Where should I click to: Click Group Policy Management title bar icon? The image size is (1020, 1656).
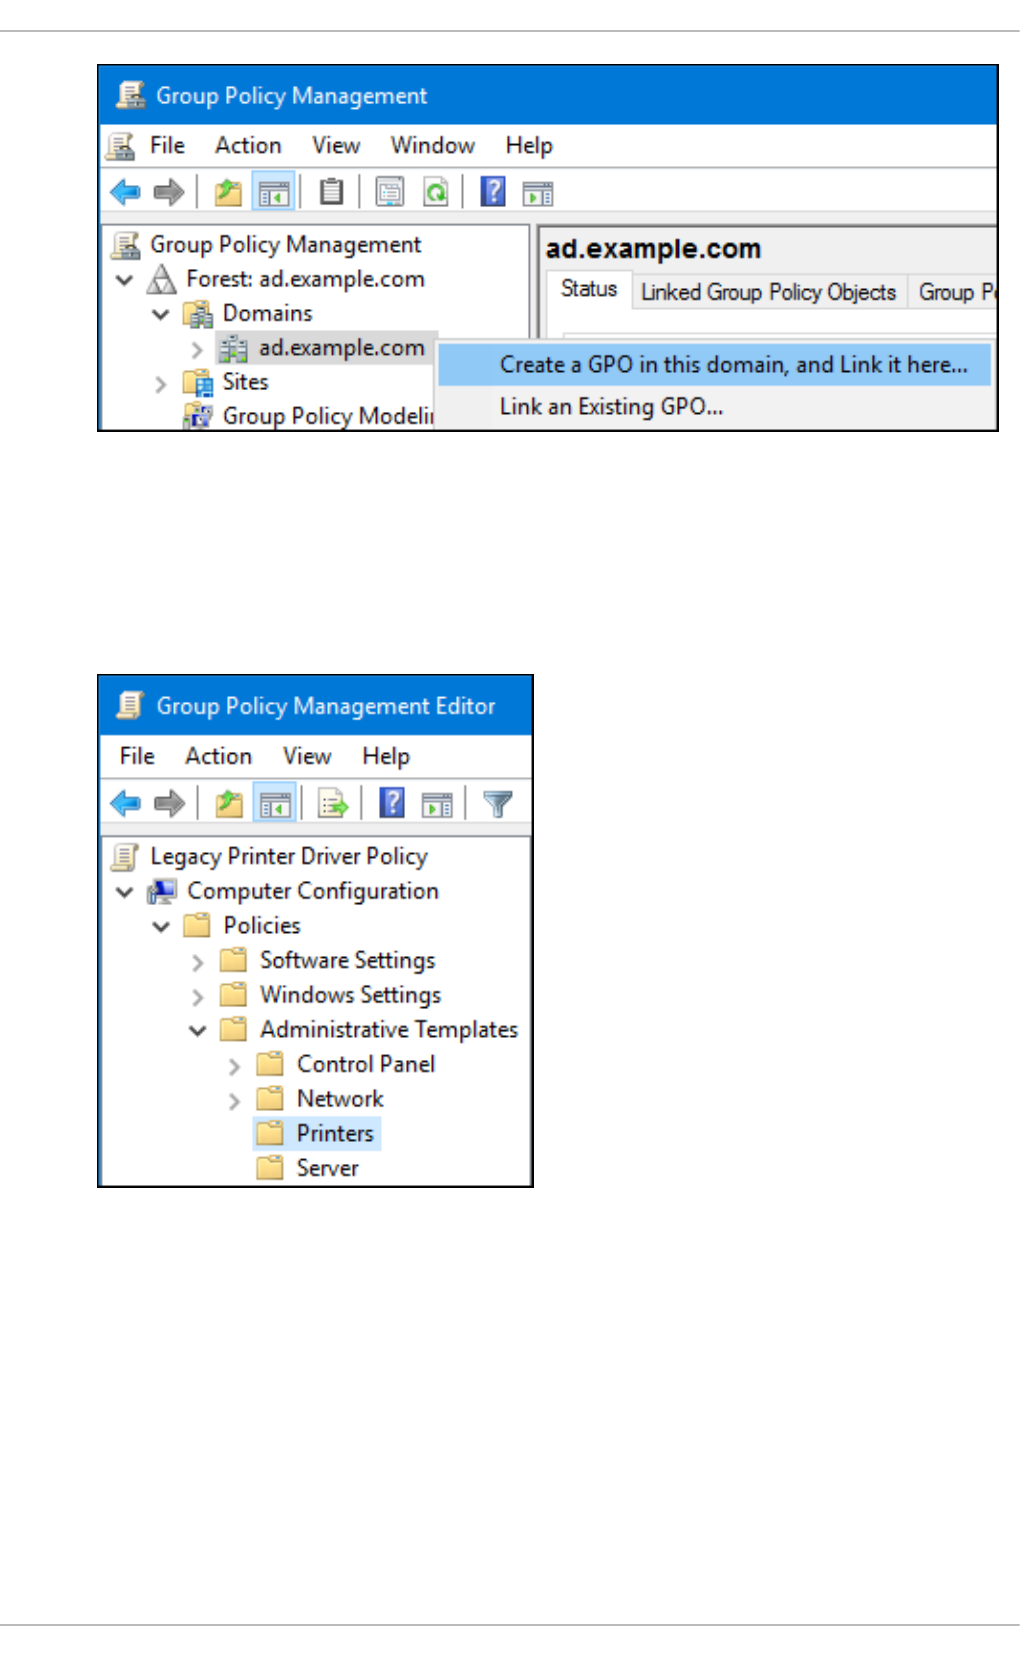(x=130, y=95)
